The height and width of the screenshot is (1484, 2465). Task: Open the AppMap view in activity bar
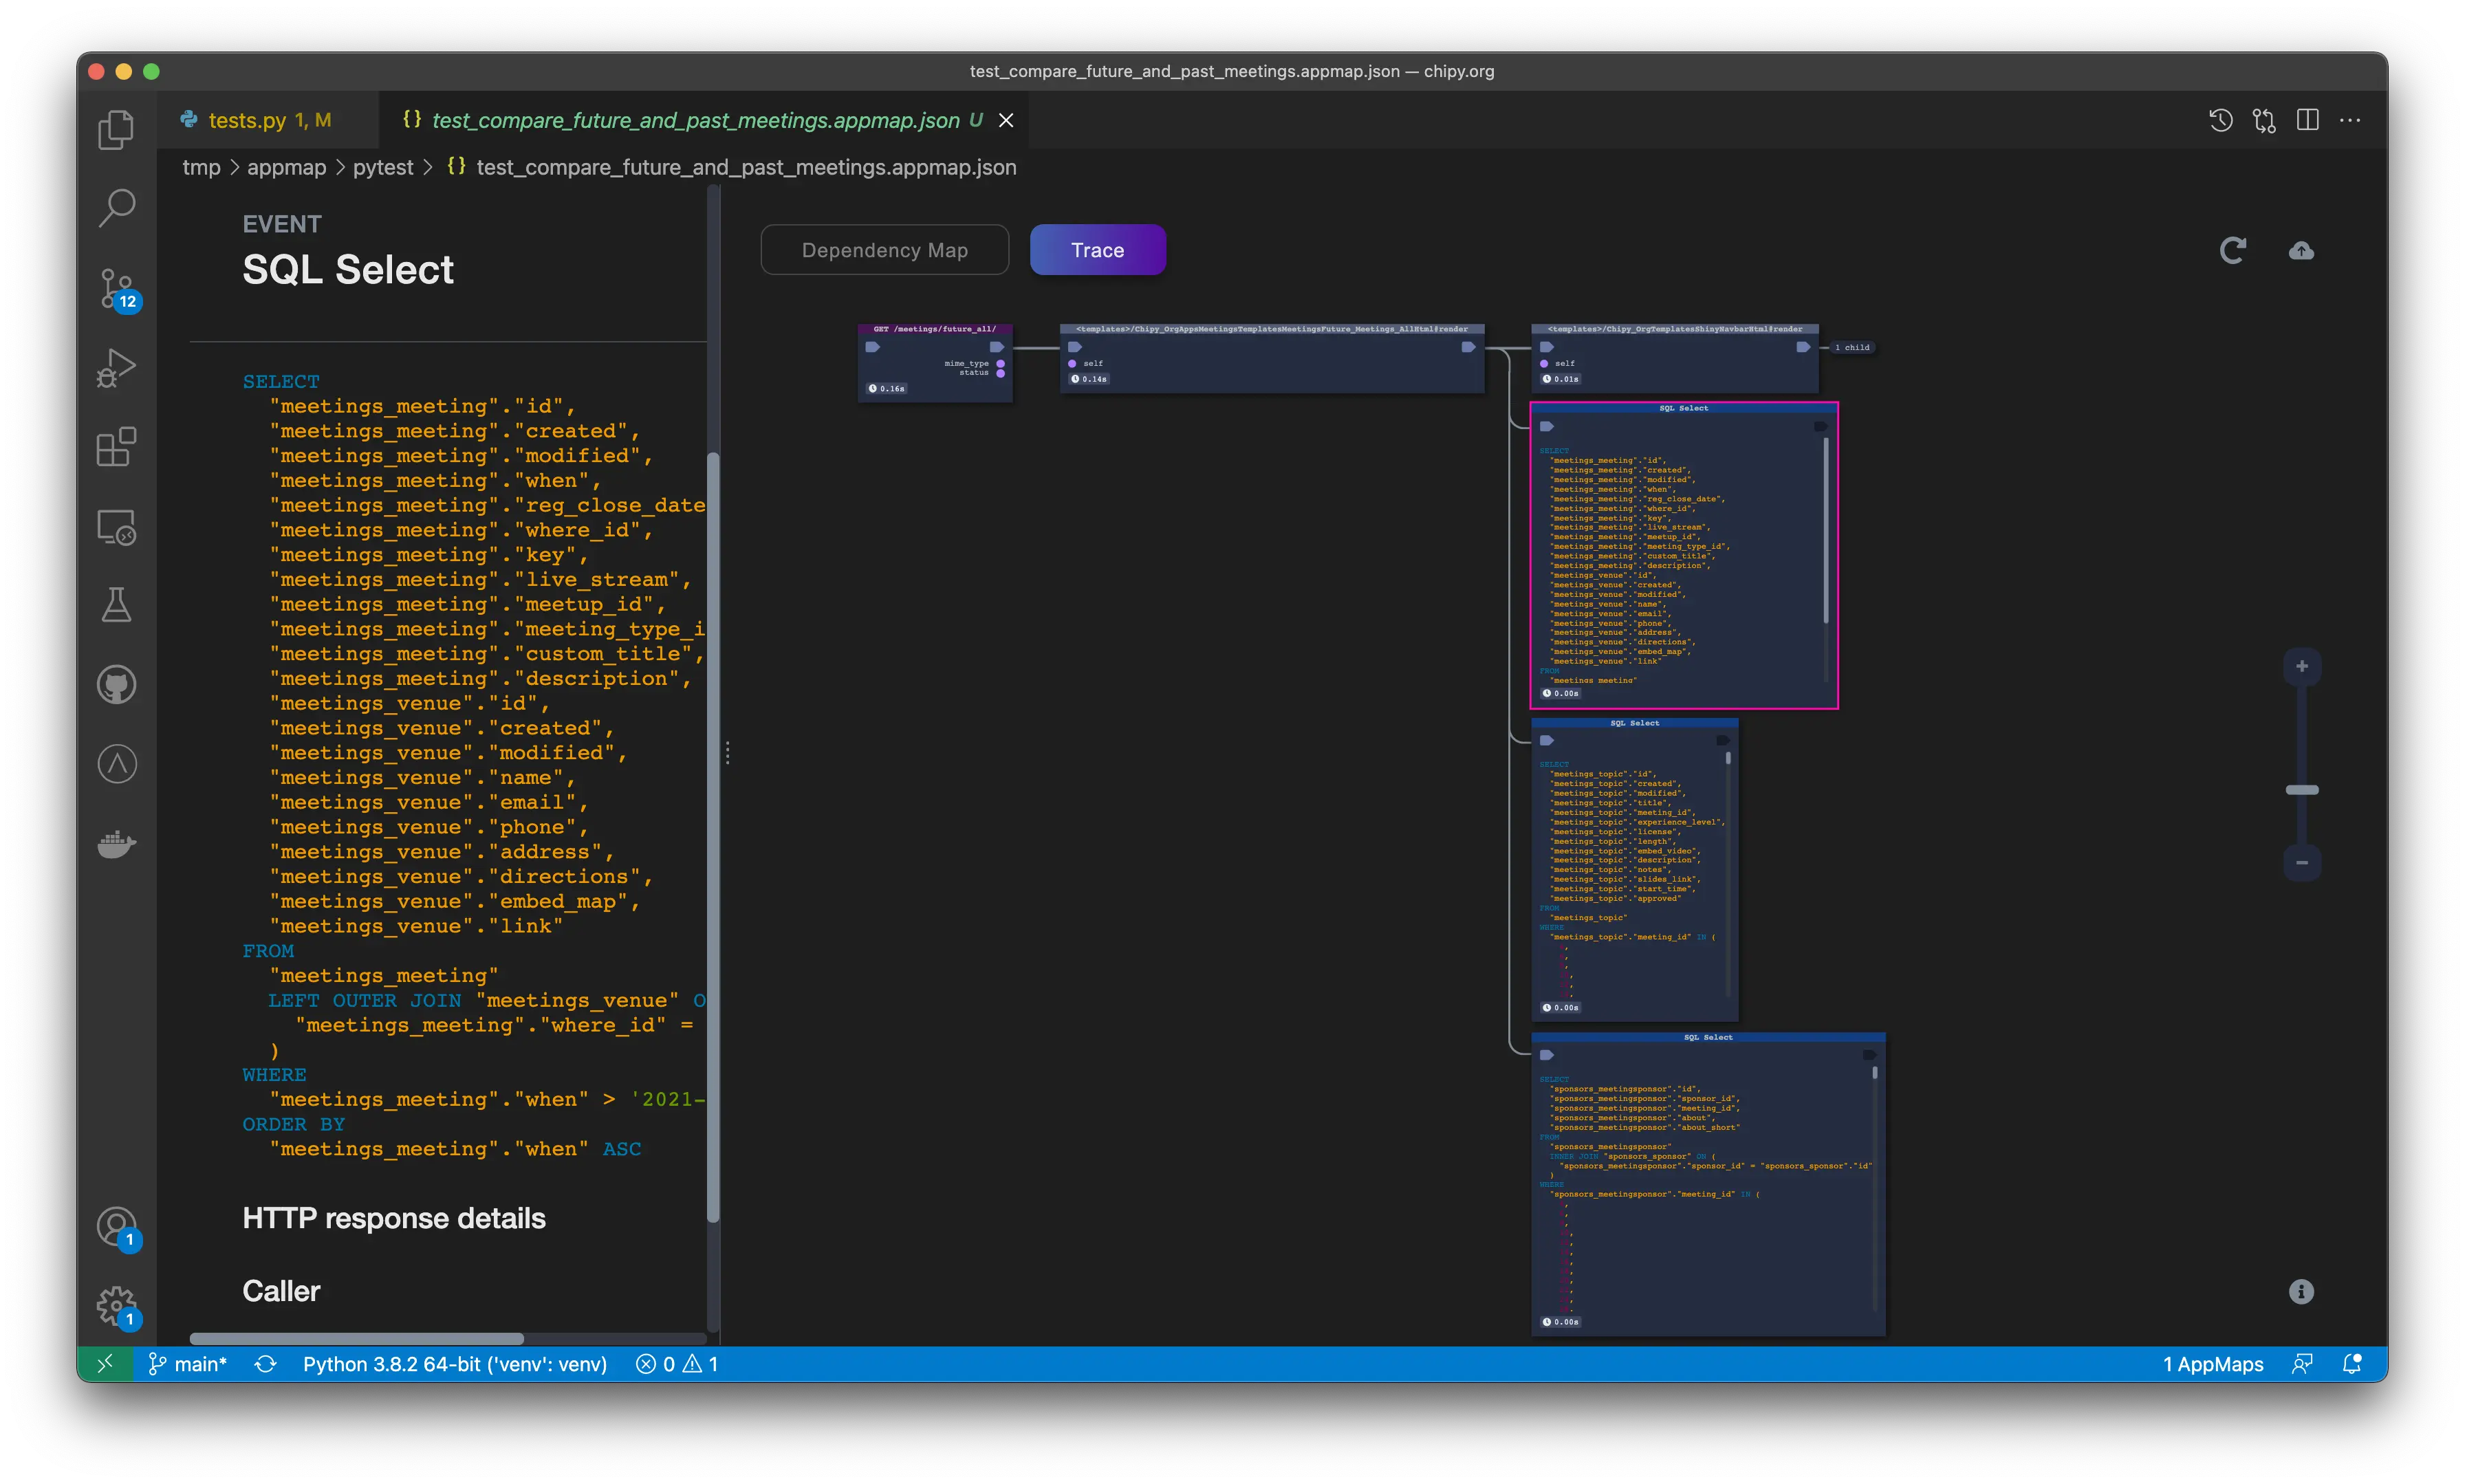click(116, 765)
